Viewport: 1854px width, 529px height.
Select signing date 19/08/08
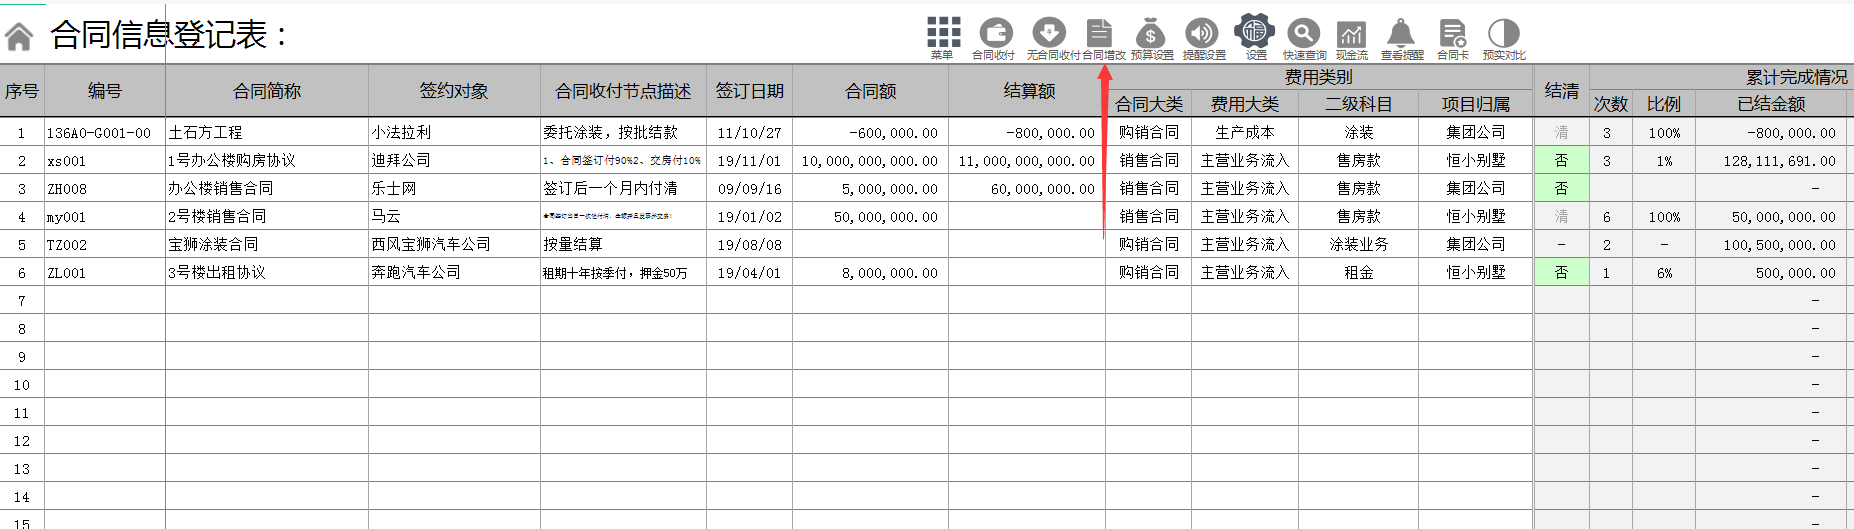point(749,244)
